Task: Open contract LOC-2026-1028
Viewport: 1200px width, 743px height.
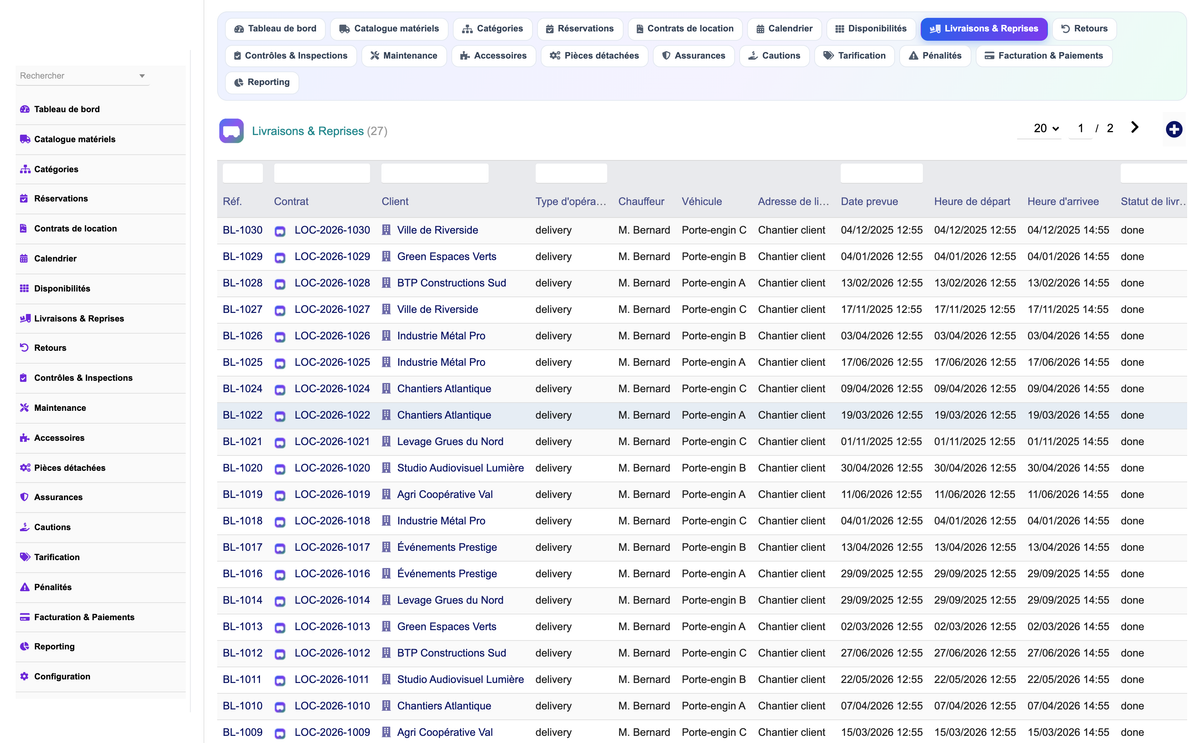Action: click(x=332, y=283)
